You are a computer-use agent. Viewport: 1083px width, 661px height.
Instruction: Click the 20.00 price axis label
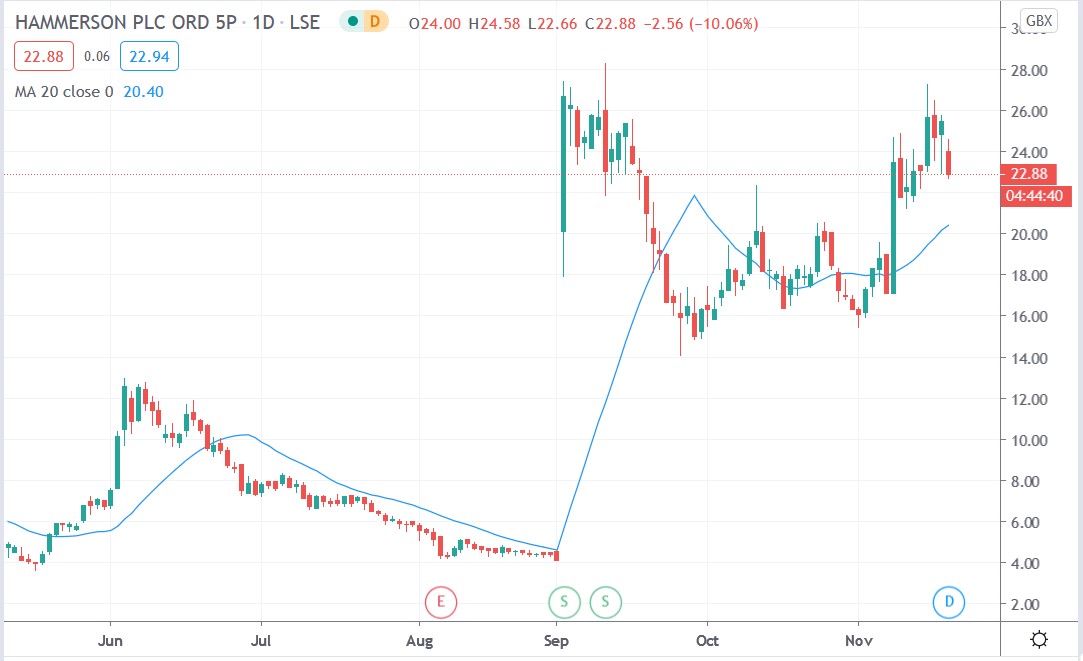[x=1029, y=234]
